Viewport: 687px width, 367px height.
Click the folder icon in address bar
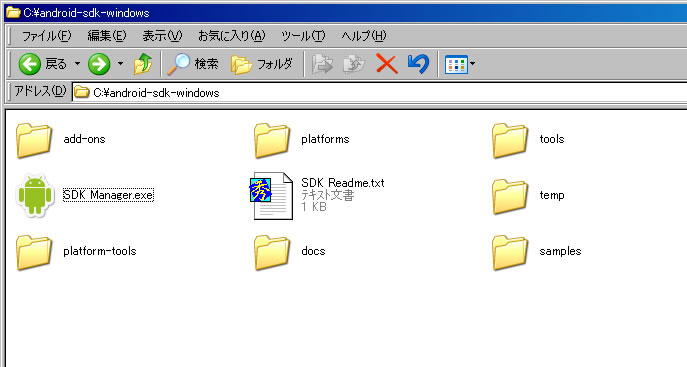(x=81, y=92)
